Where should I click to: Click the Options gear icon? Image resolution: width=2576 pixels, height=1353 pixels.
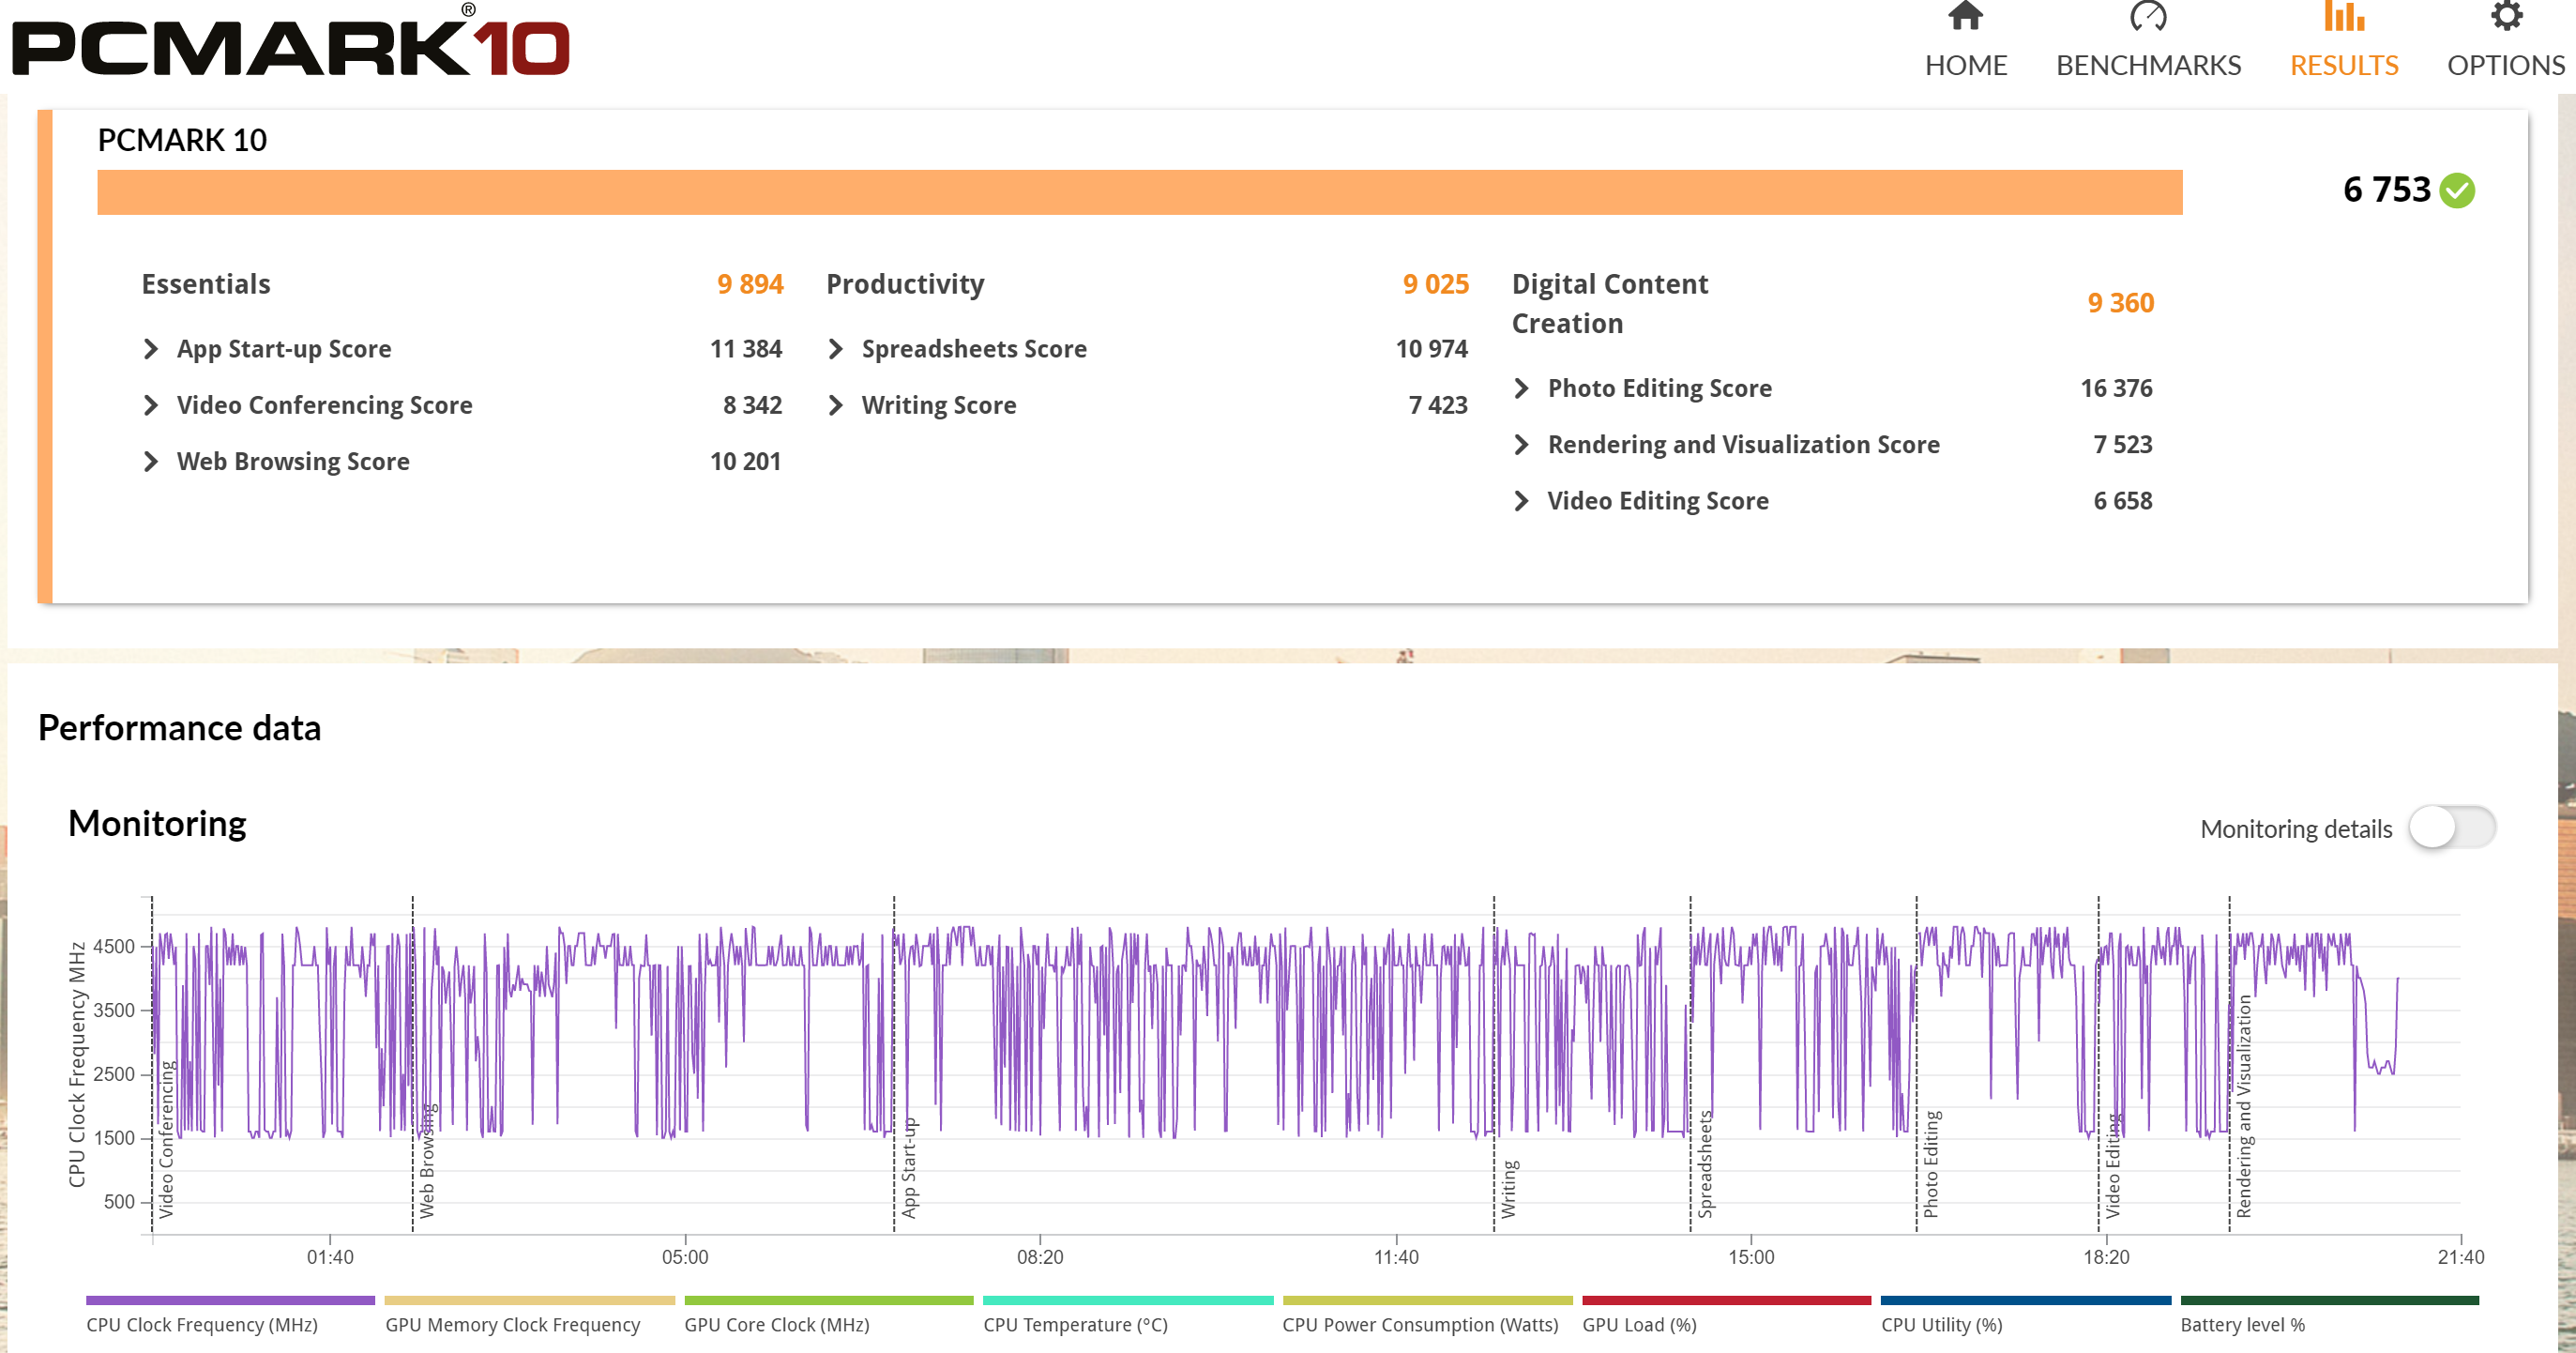click(2505, 17)
